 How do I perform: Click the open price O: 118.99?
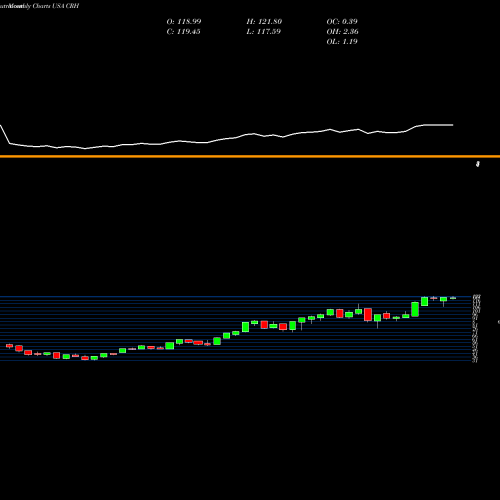click(x=184, y=22)
